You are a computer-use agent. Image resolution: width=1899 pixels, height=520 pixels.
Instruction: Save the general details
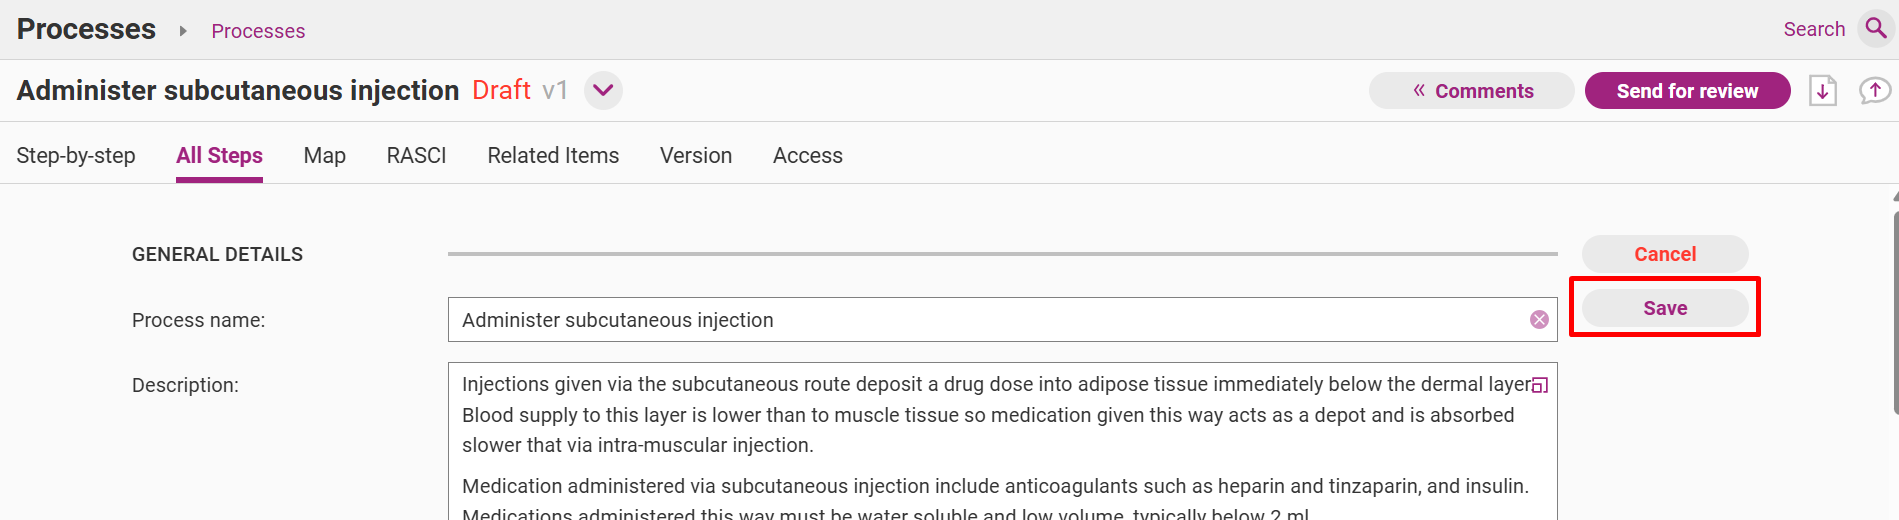pyautogui.click(x=1665, y=308)
